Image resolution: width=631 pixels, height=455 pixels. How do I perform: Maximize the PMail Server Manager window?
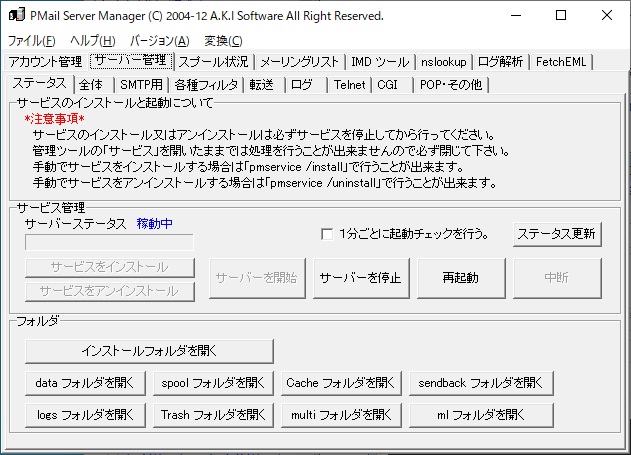coord(561,15)
